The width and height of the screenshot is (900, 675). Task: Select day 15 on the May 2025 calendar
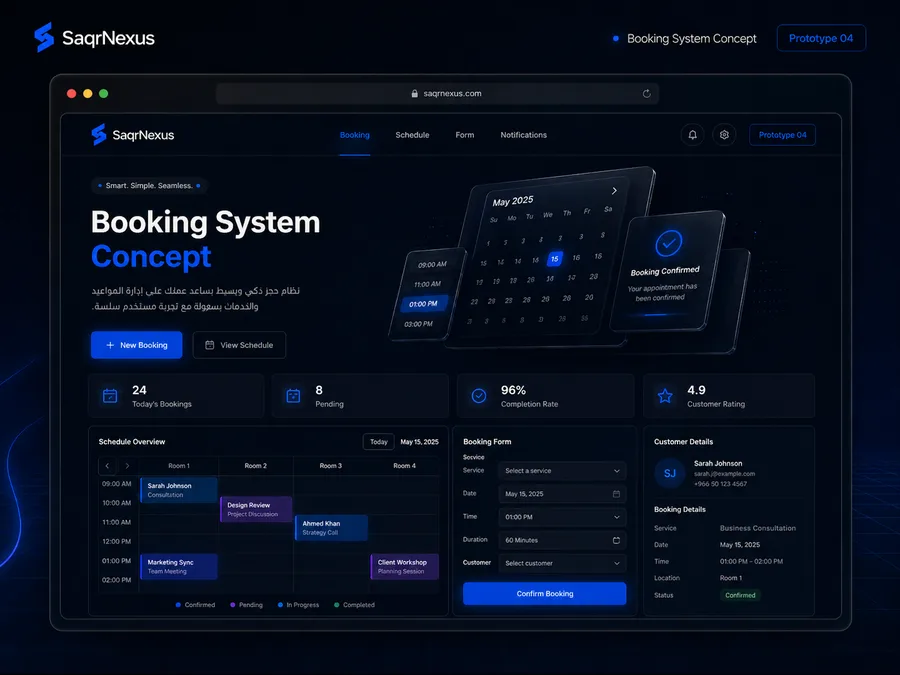[x=555, y=259]
